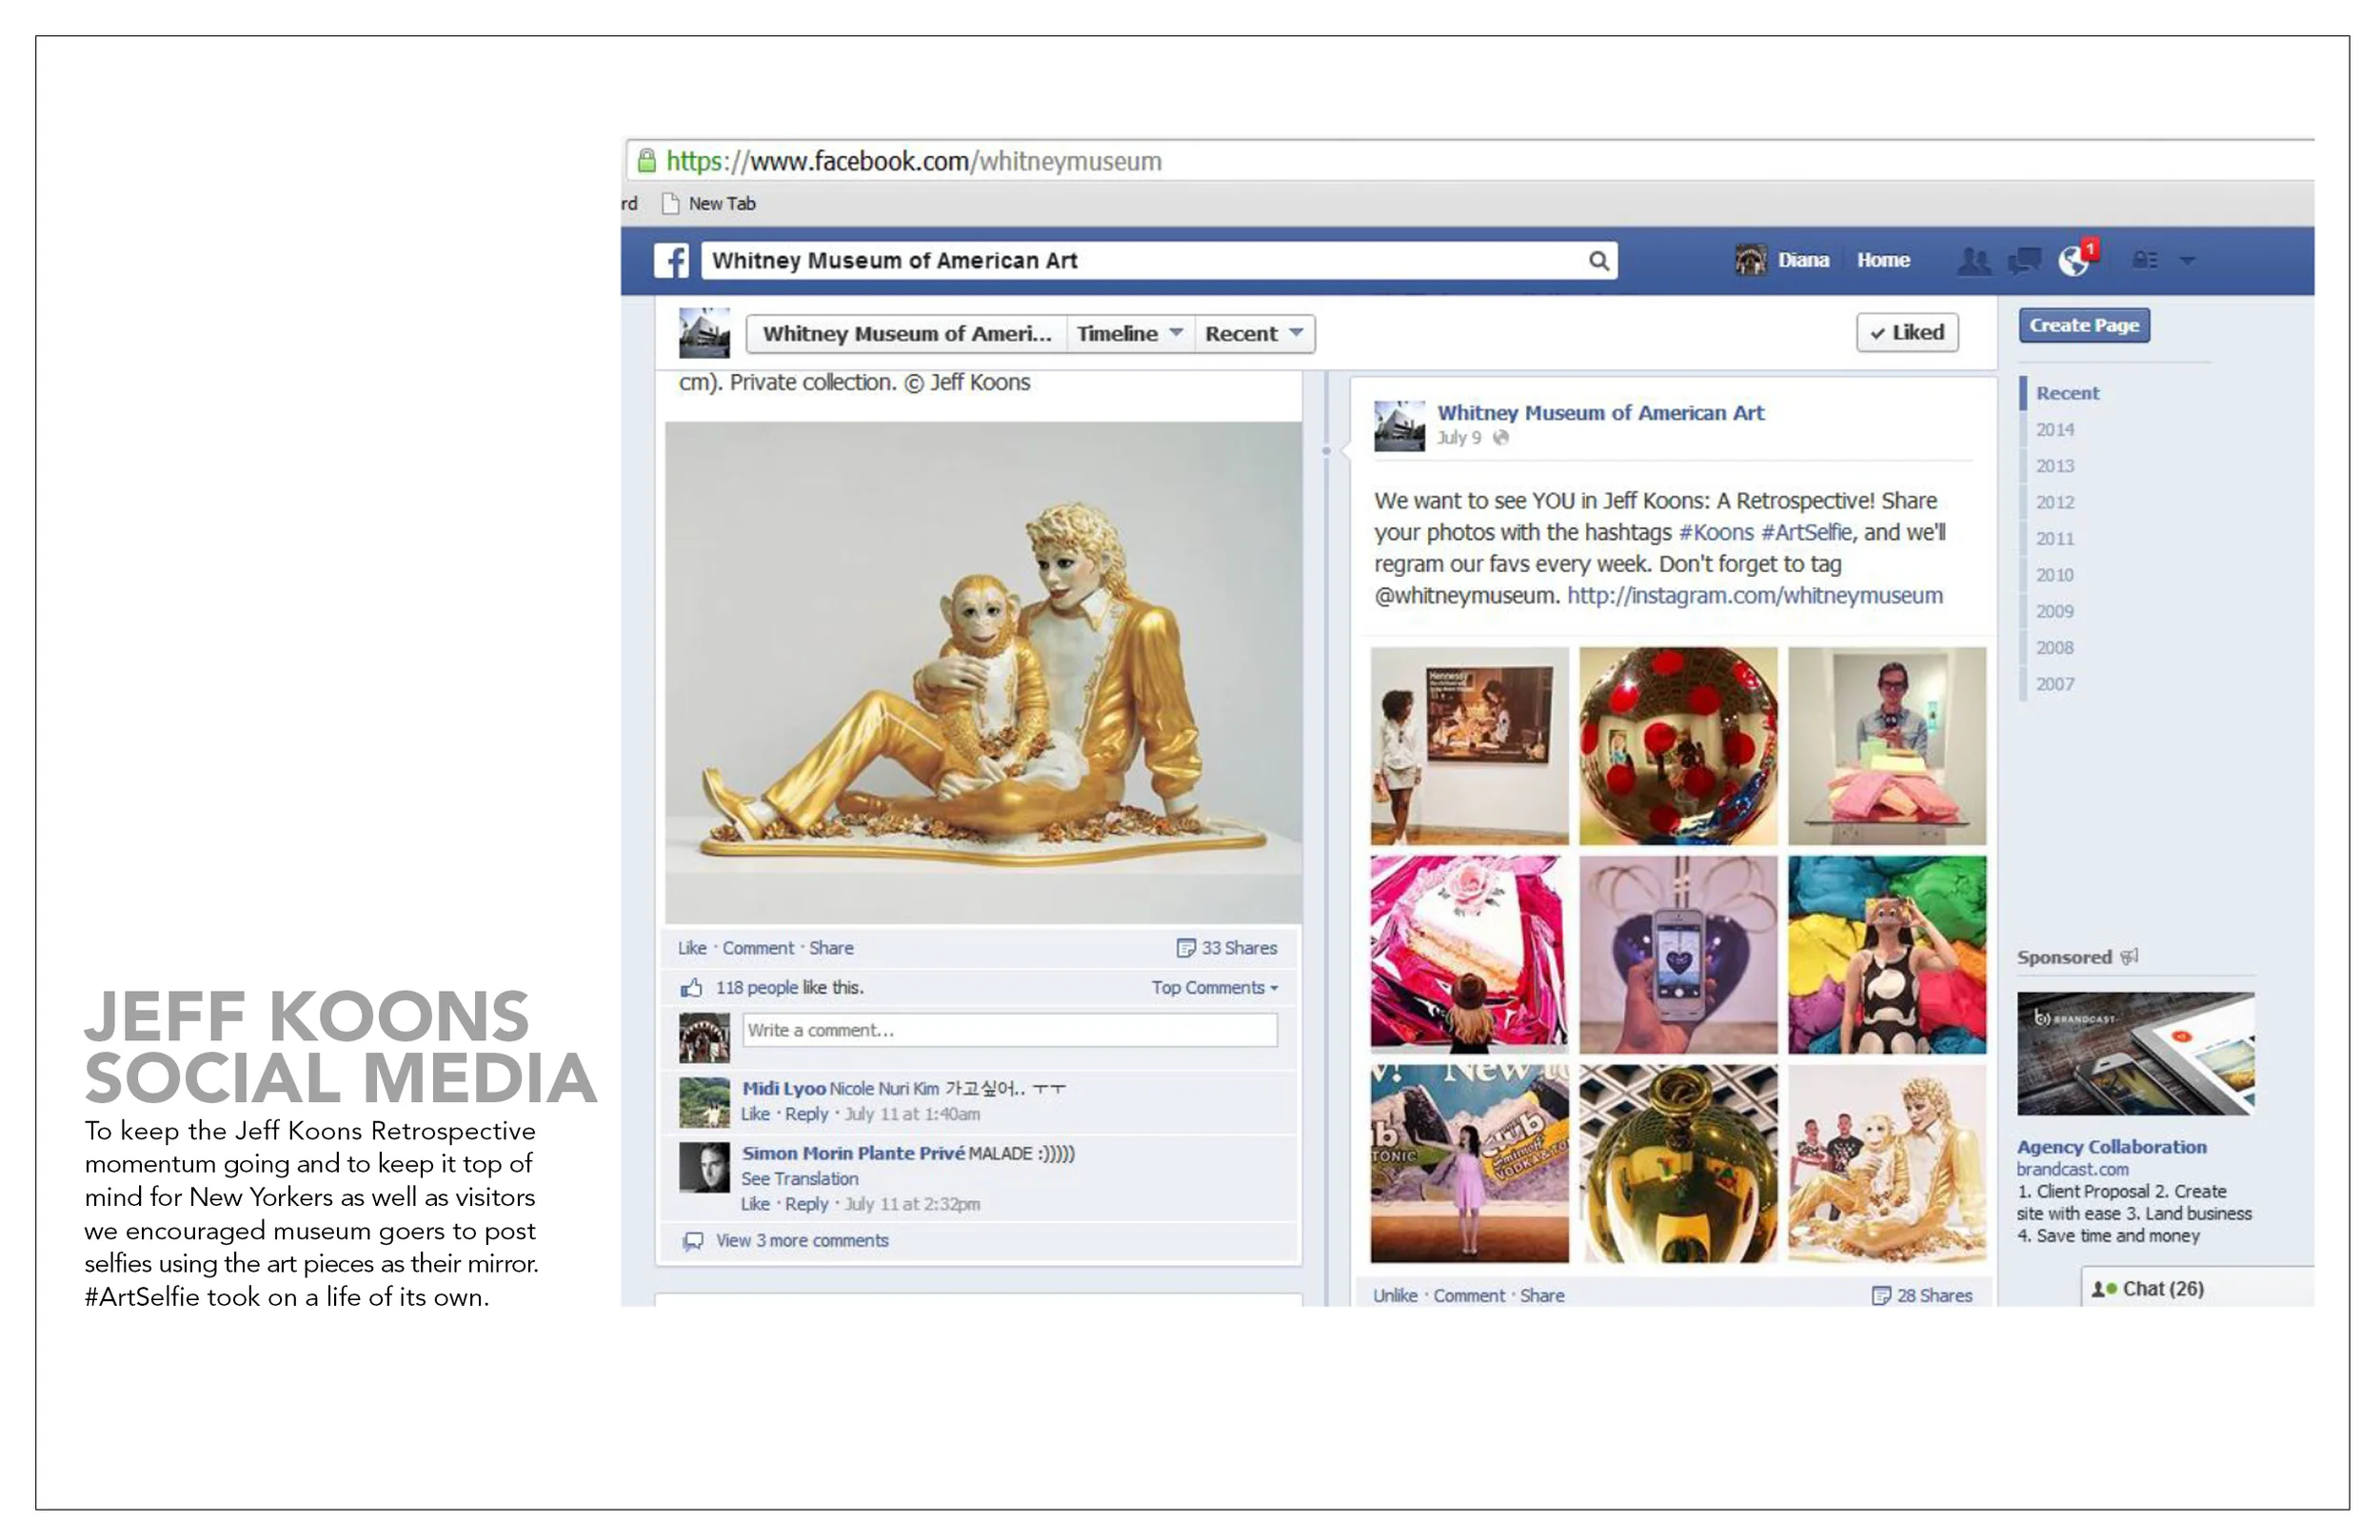Open the friend requests icon
The width and height of the screenshot is (2380, 1540).
[1973, 260]
